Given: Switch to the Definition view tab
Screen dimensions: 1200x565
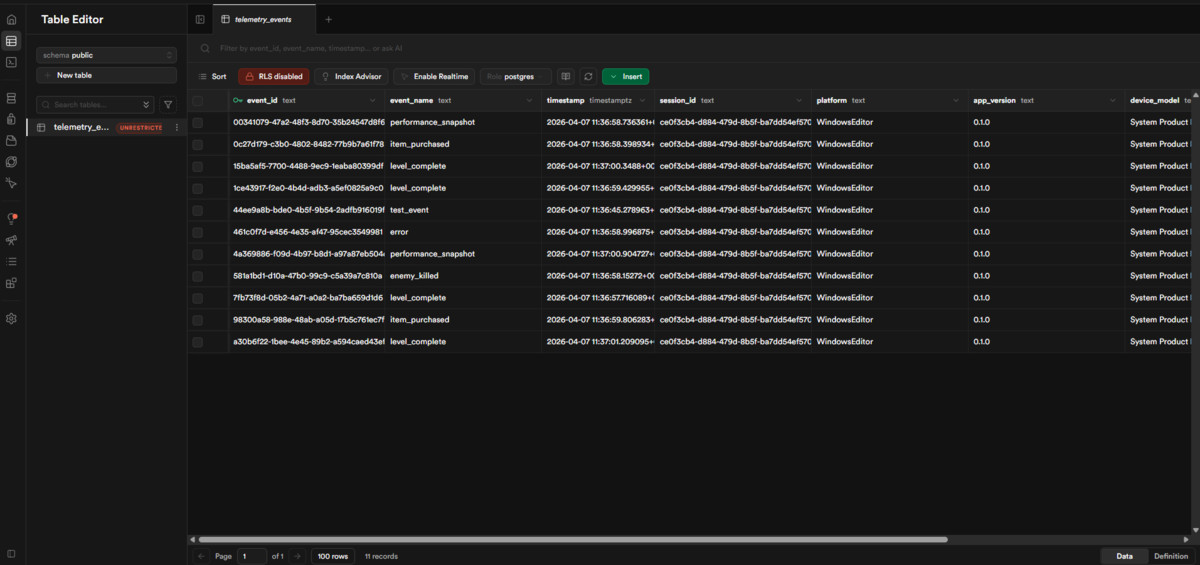Looking at the screenshot, I should (x=1171, y=556).
